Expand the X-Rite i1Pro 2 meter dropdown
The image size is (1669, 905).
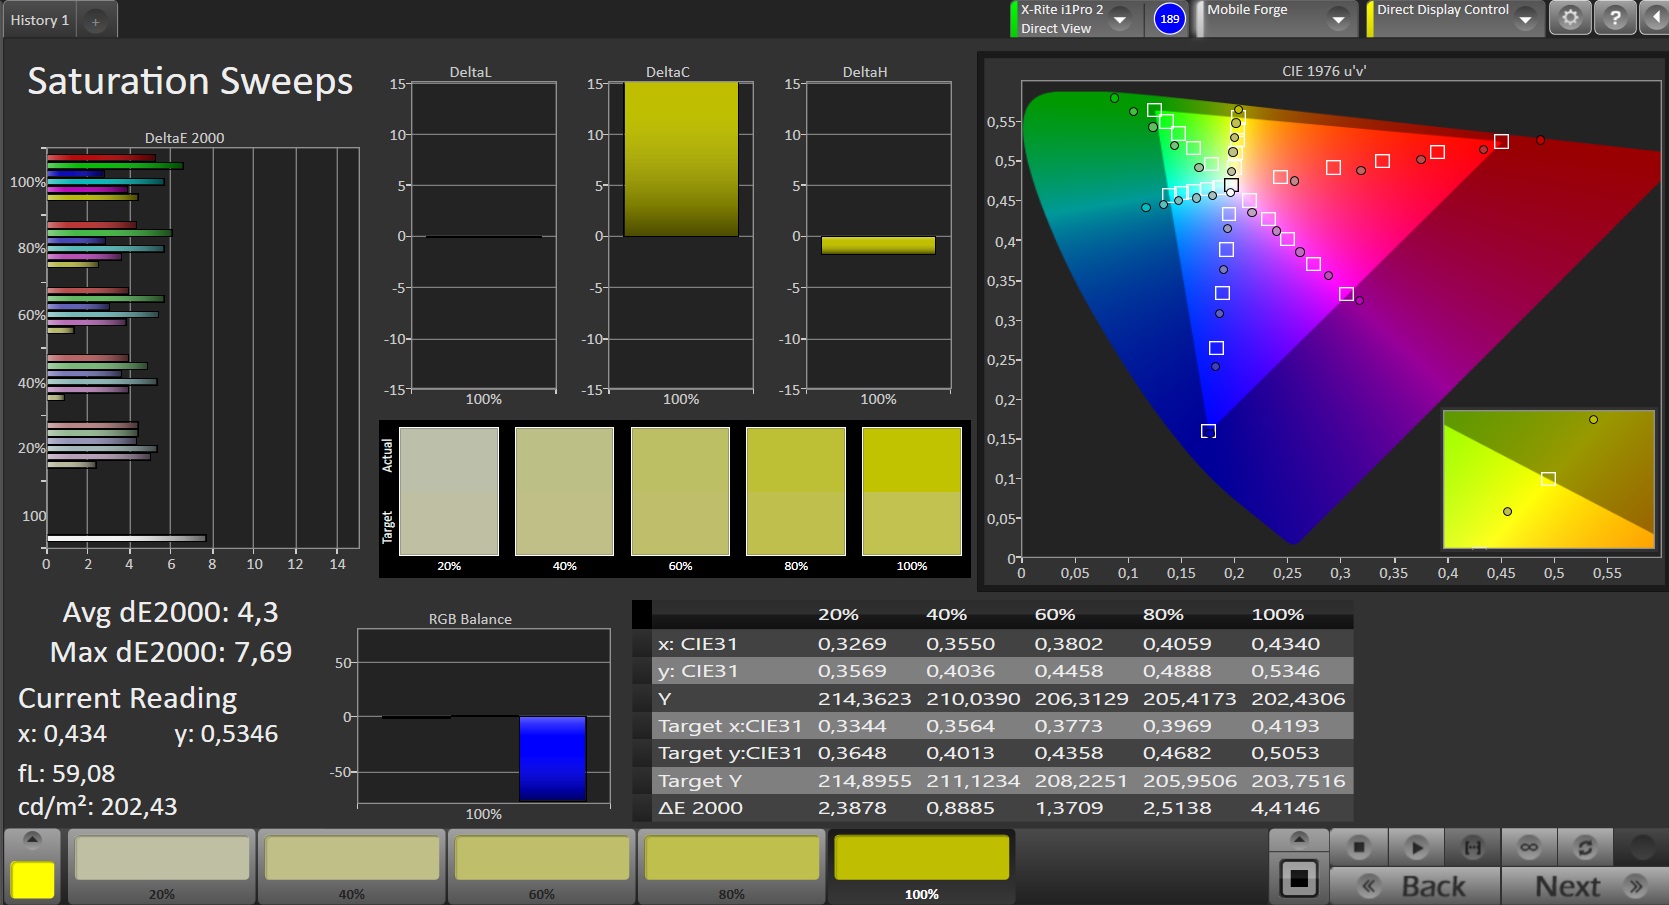[1120, 19]
